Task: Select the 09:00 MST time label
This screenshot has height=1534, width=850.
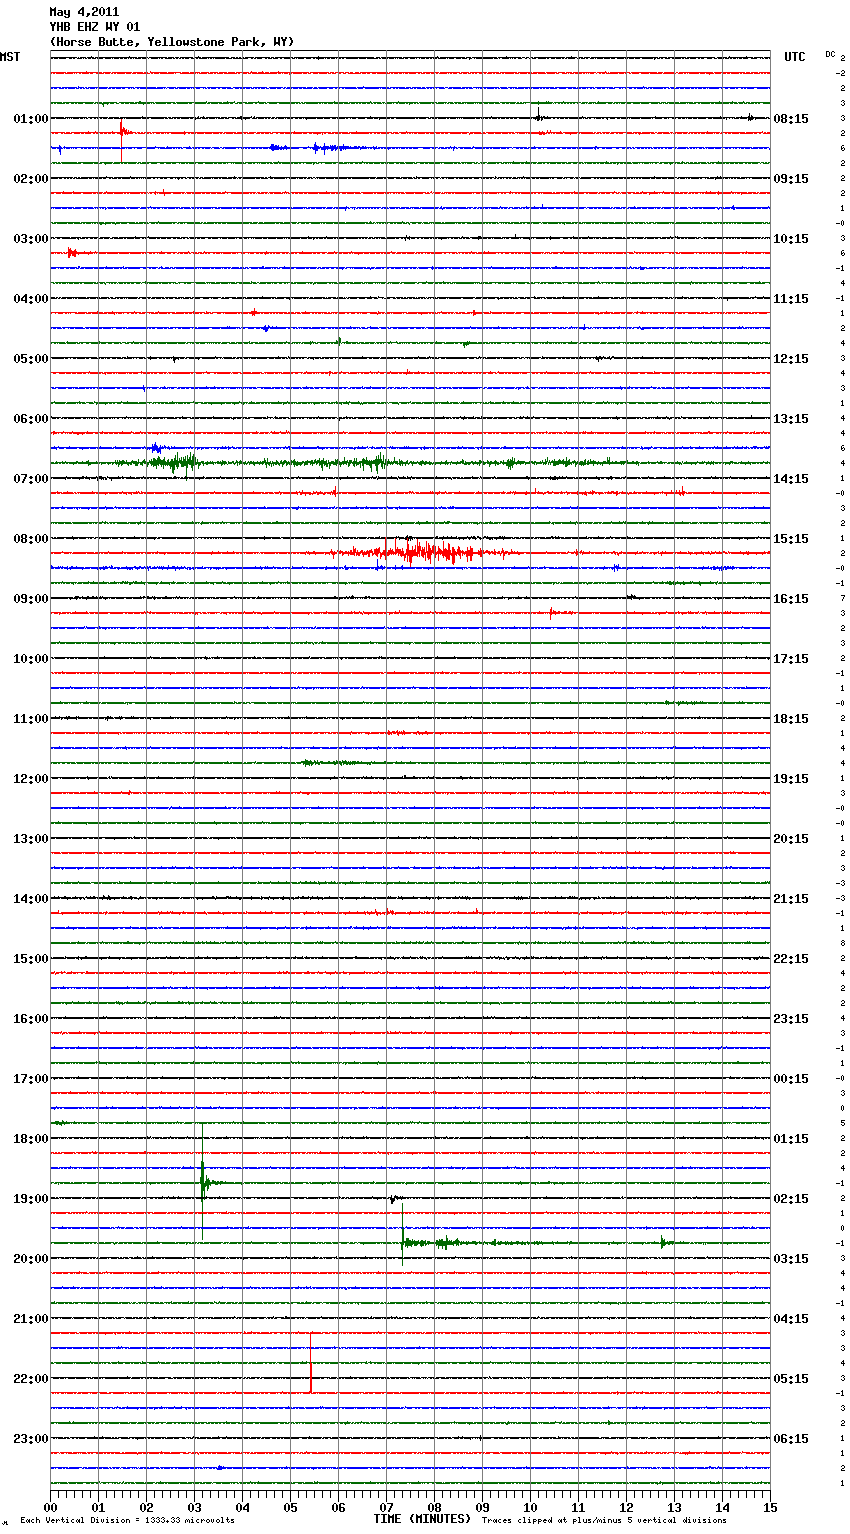Action: point(31,599)
